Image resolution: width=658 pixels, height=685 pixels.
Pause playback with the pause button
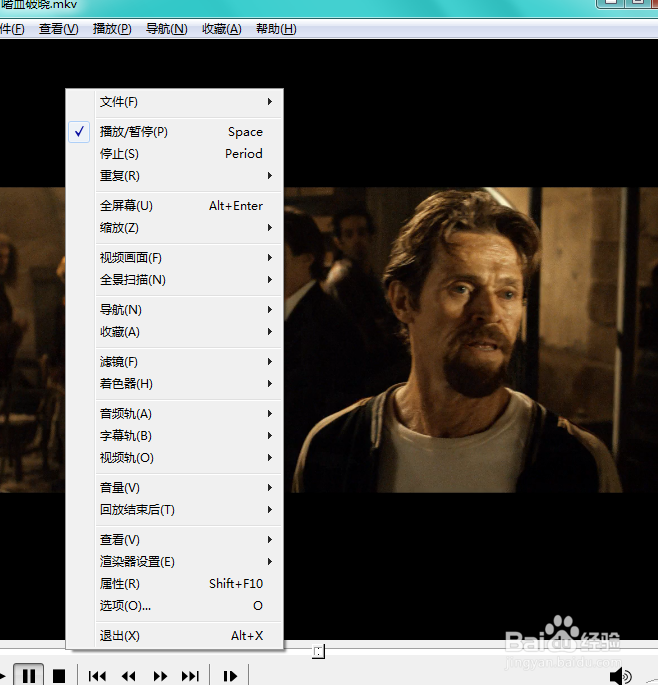pyautogui.click(x=28, y=675)
